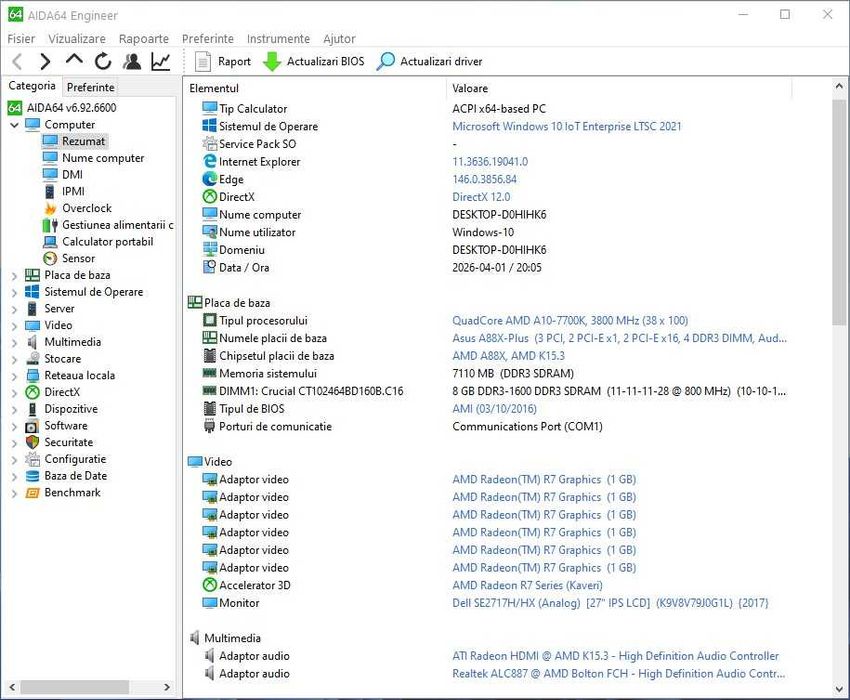This screenshot has width=850, height=700.
Task: Switch to the Preferinte sidebar tab
Action: tap(91, 87)
